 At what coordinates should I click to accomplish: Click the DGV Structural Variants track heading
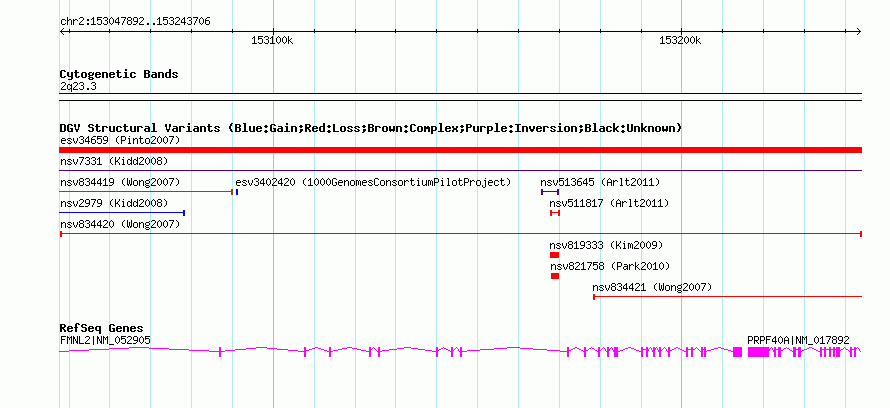coord(371,128)
